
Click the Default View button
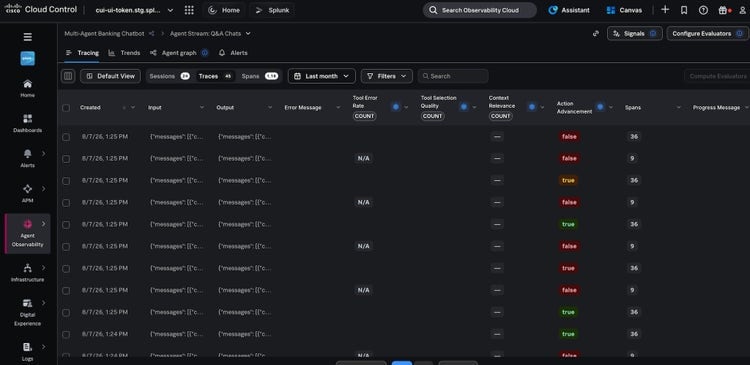110,76
